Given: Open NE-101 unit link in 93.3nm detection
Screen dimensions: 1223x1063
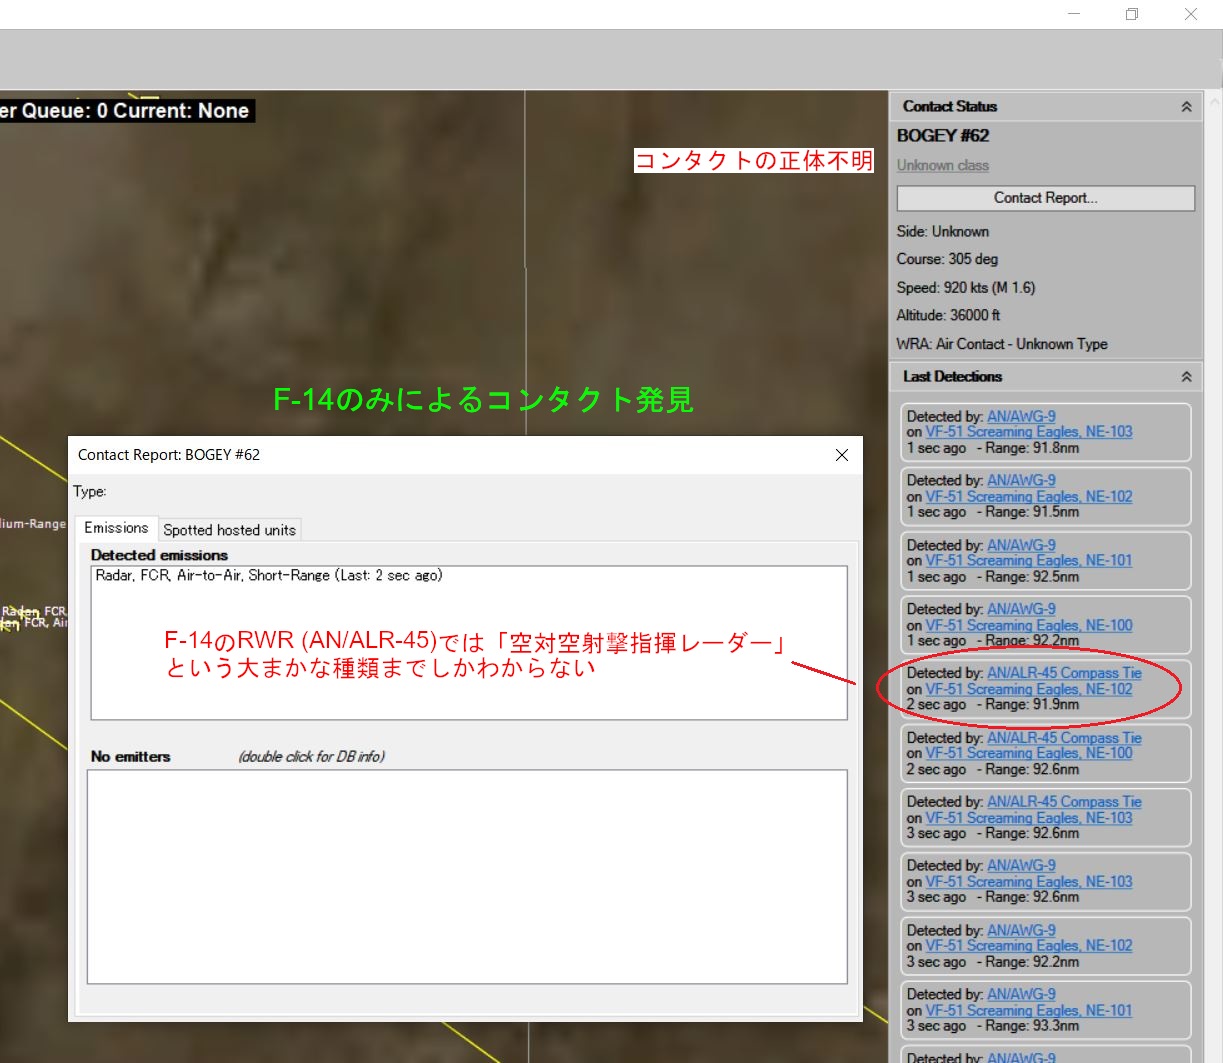Looking at the screenshot, I should 1029,1011.
